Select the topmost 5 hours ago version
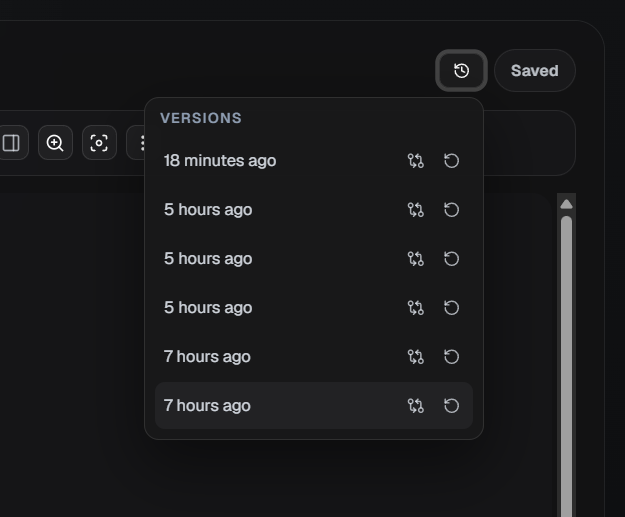The image size is (625, 517). point(314,210)
